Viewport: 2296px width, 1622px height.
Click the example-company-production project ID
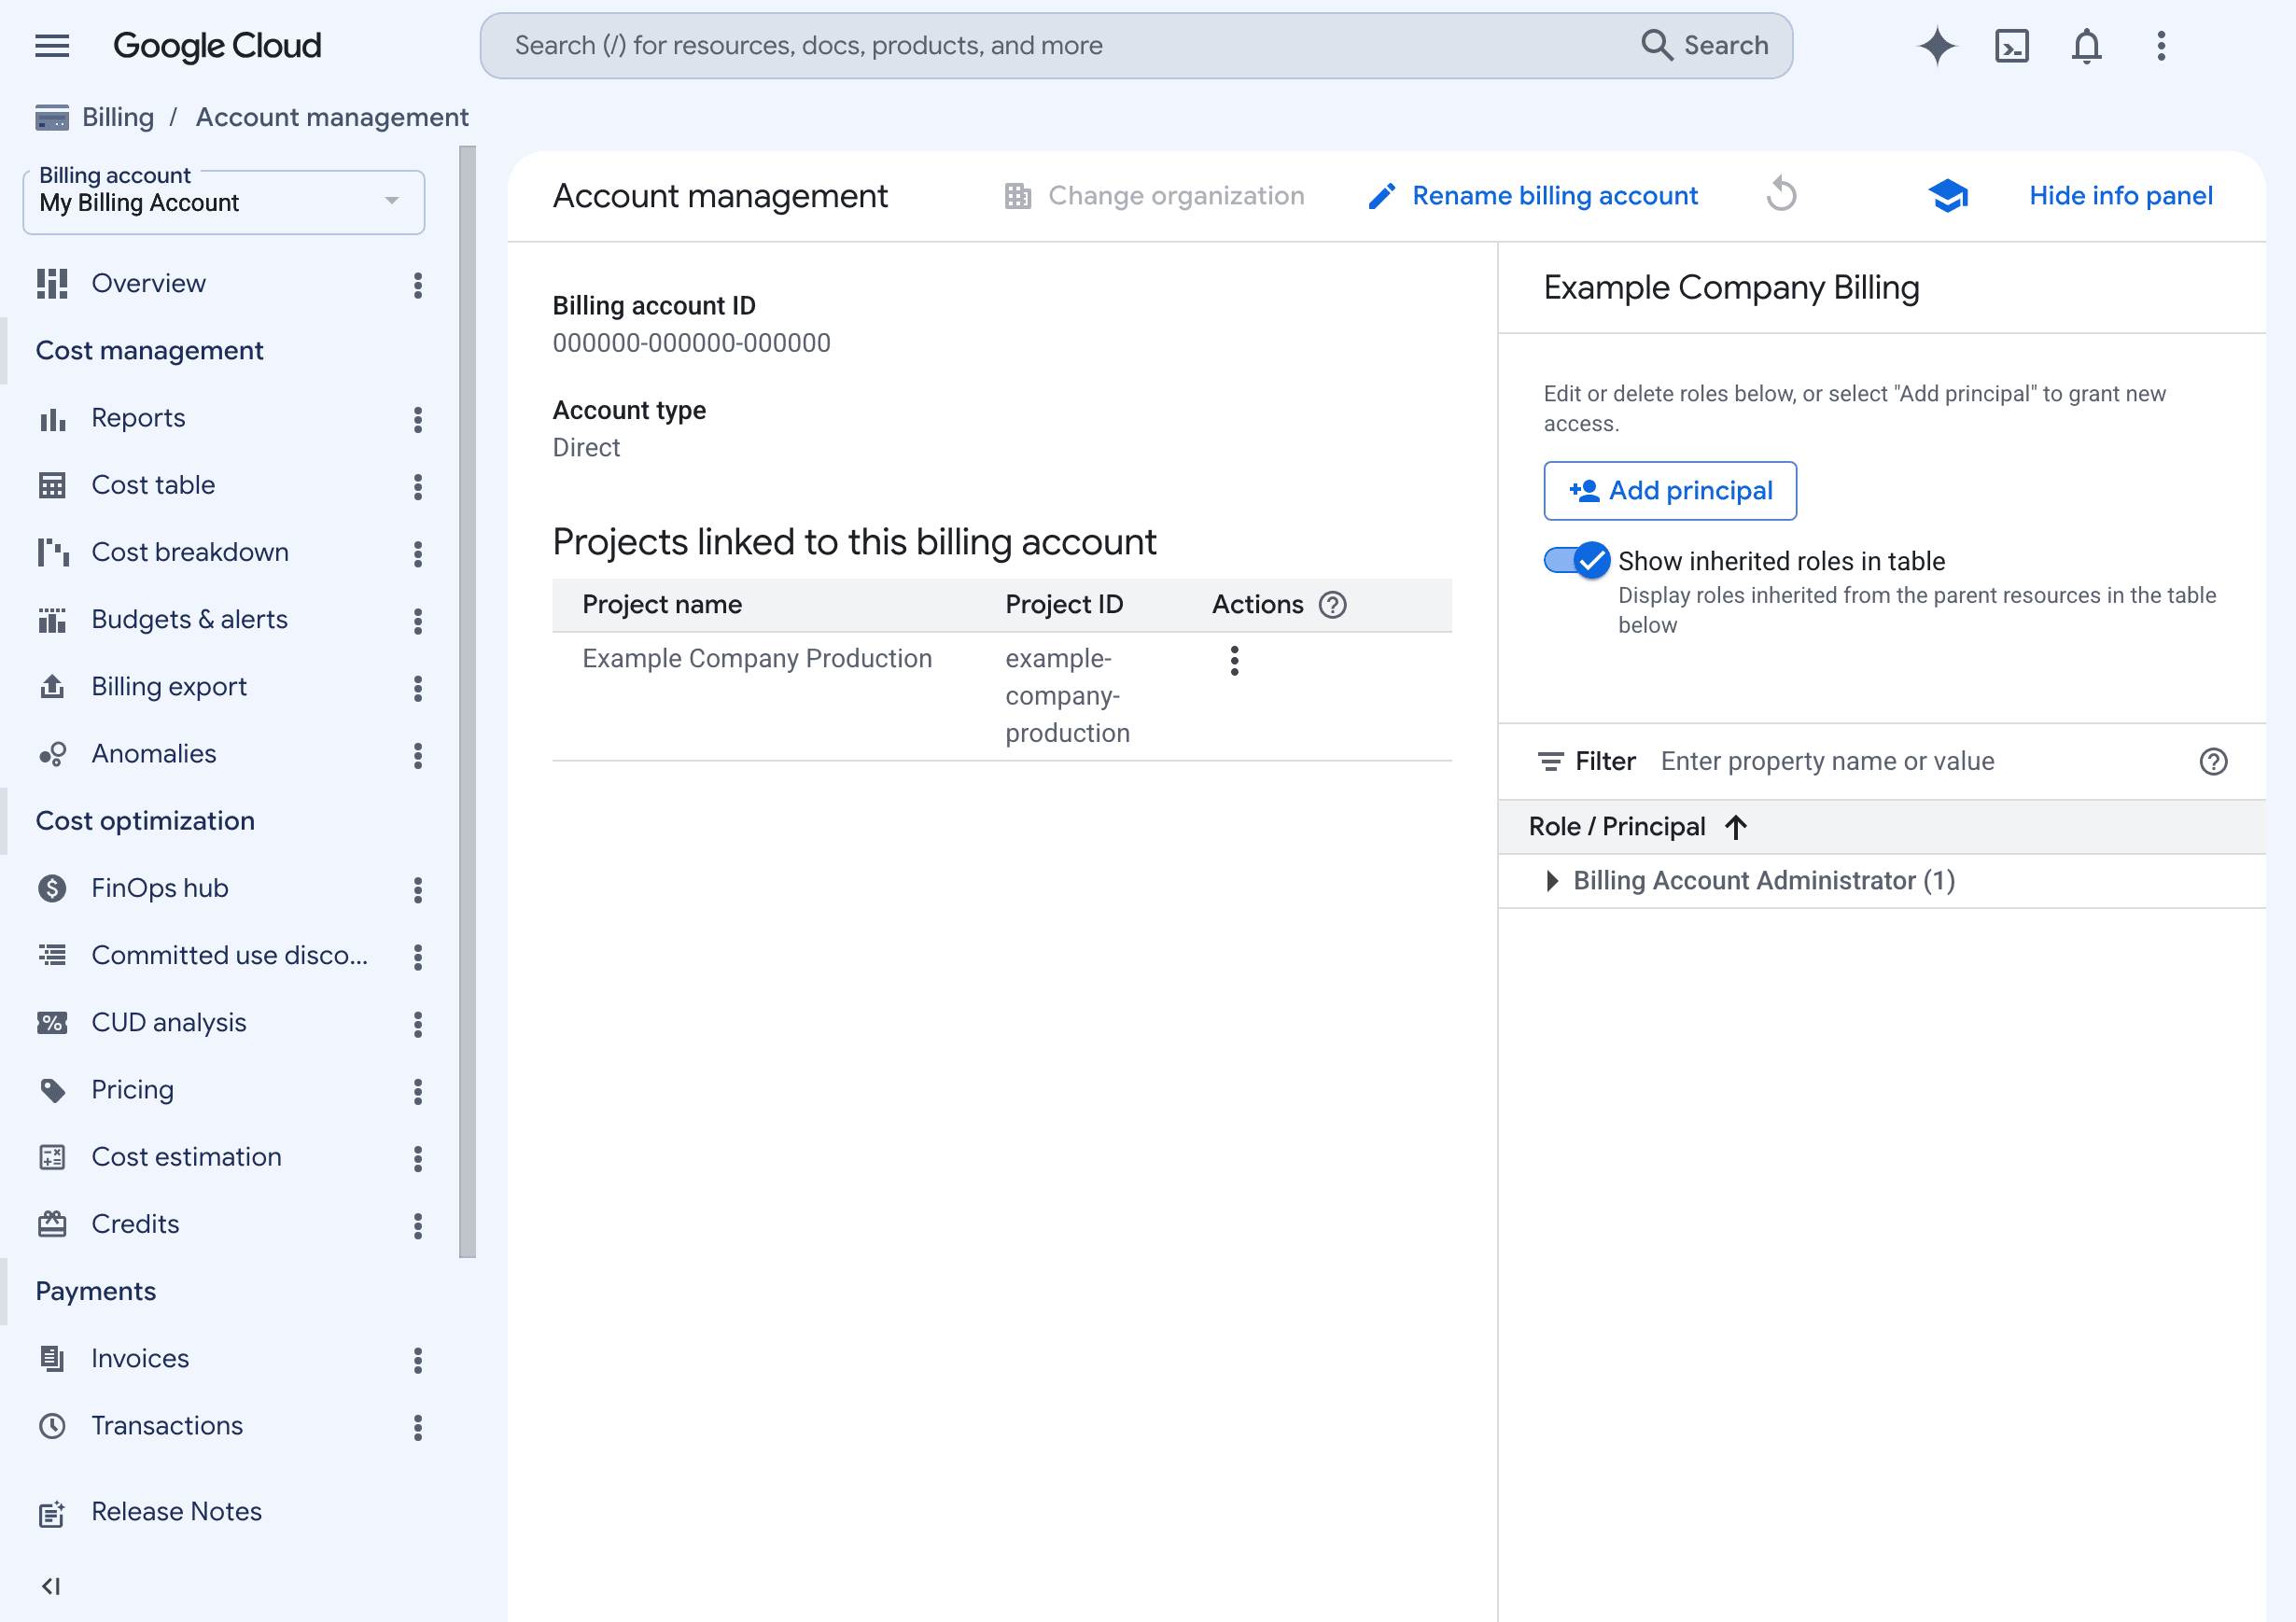tap(1067, 696)
